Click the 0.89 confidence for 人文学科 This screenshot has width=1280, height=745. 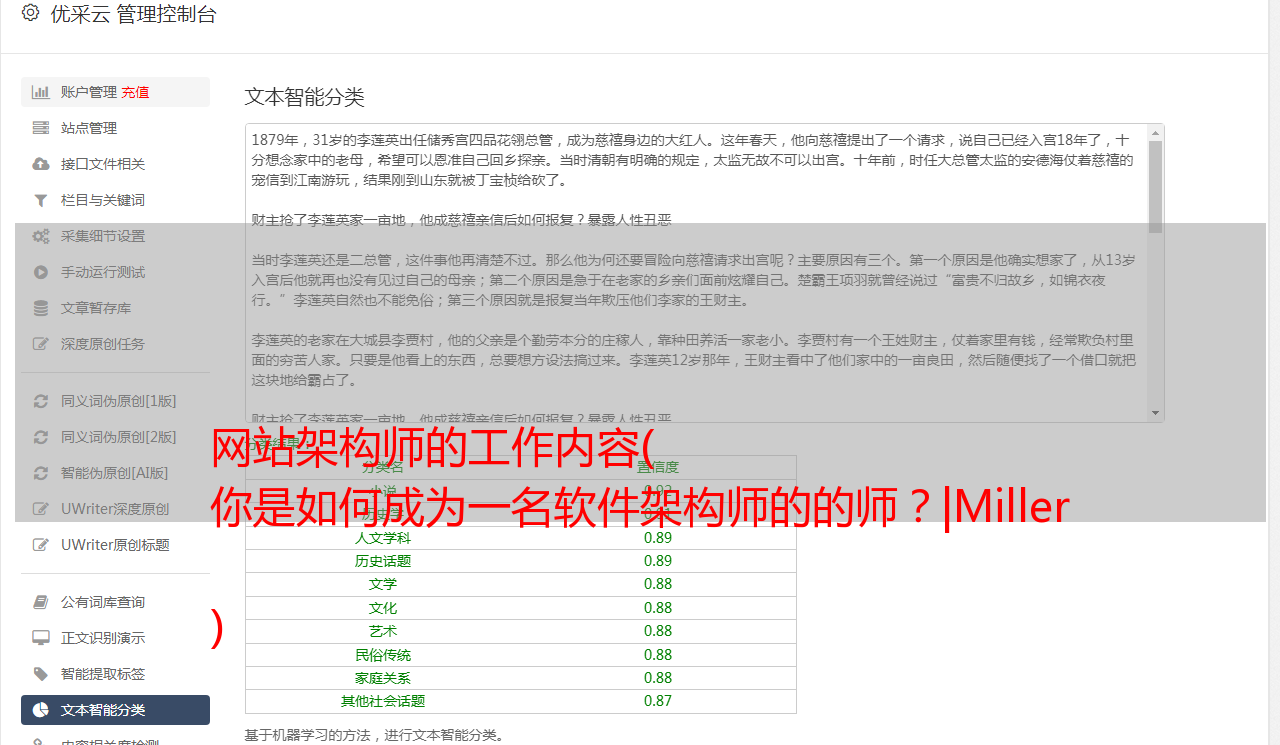(658, 537)
